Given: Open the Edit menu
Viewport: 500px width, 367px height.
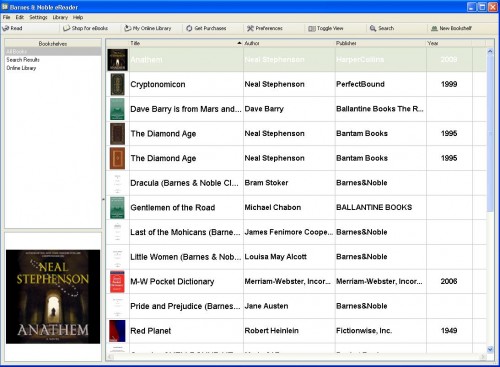Looking at the screenshot, I should 20,17.
